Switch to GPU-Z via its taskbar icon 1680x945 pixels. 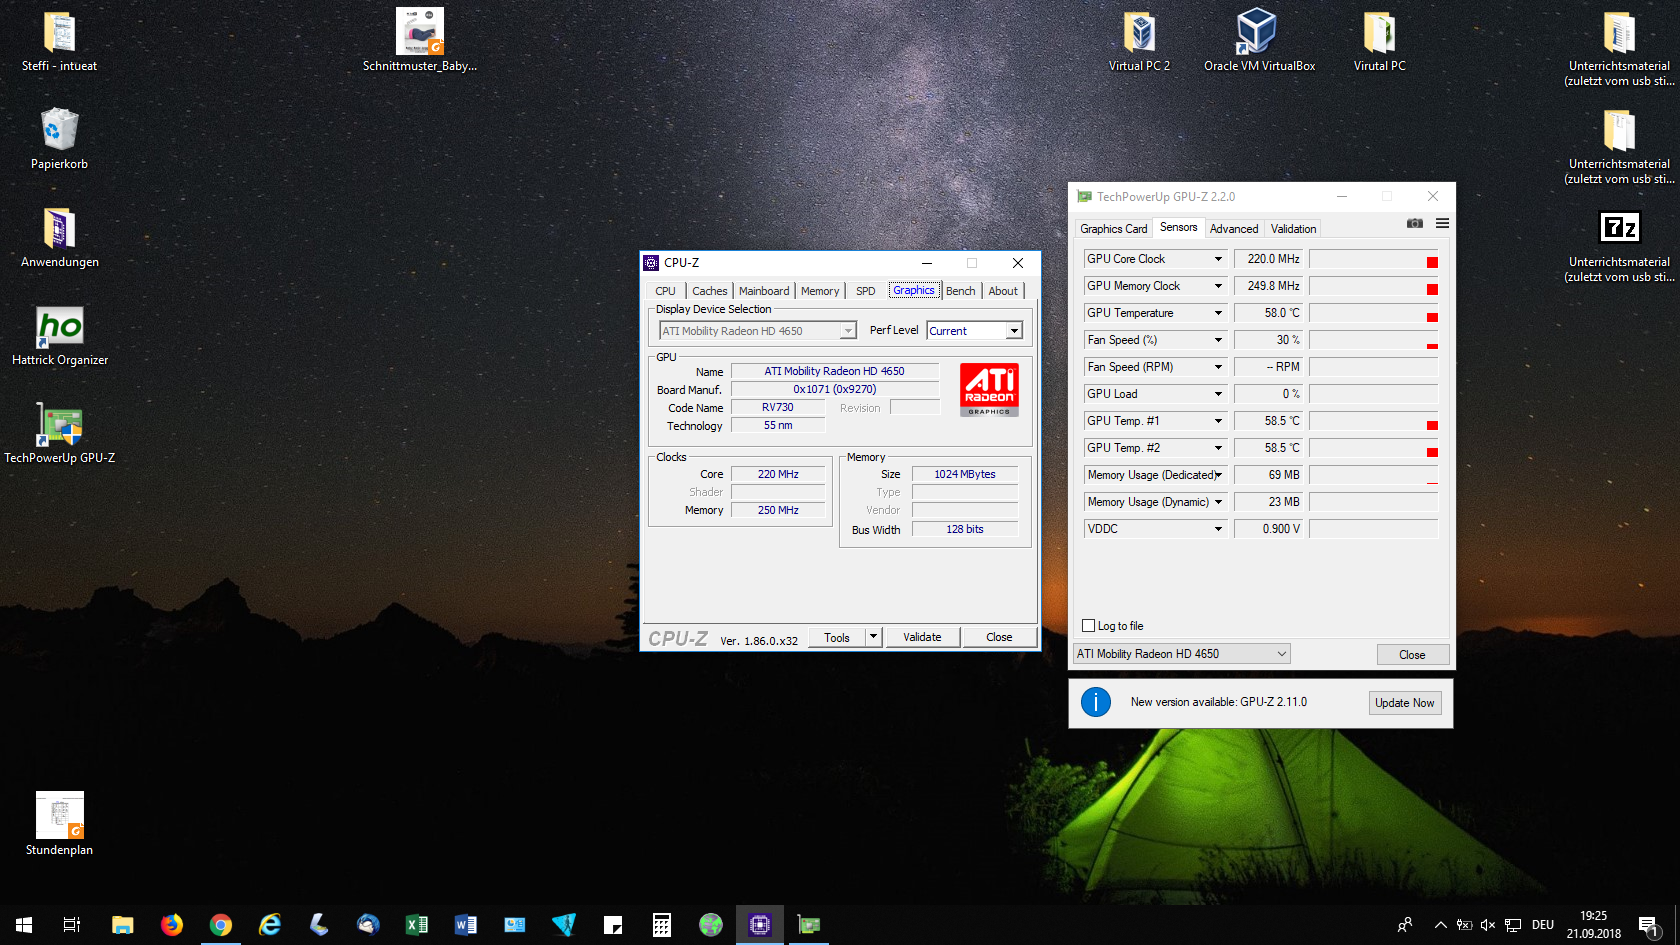tap(809, 925)
